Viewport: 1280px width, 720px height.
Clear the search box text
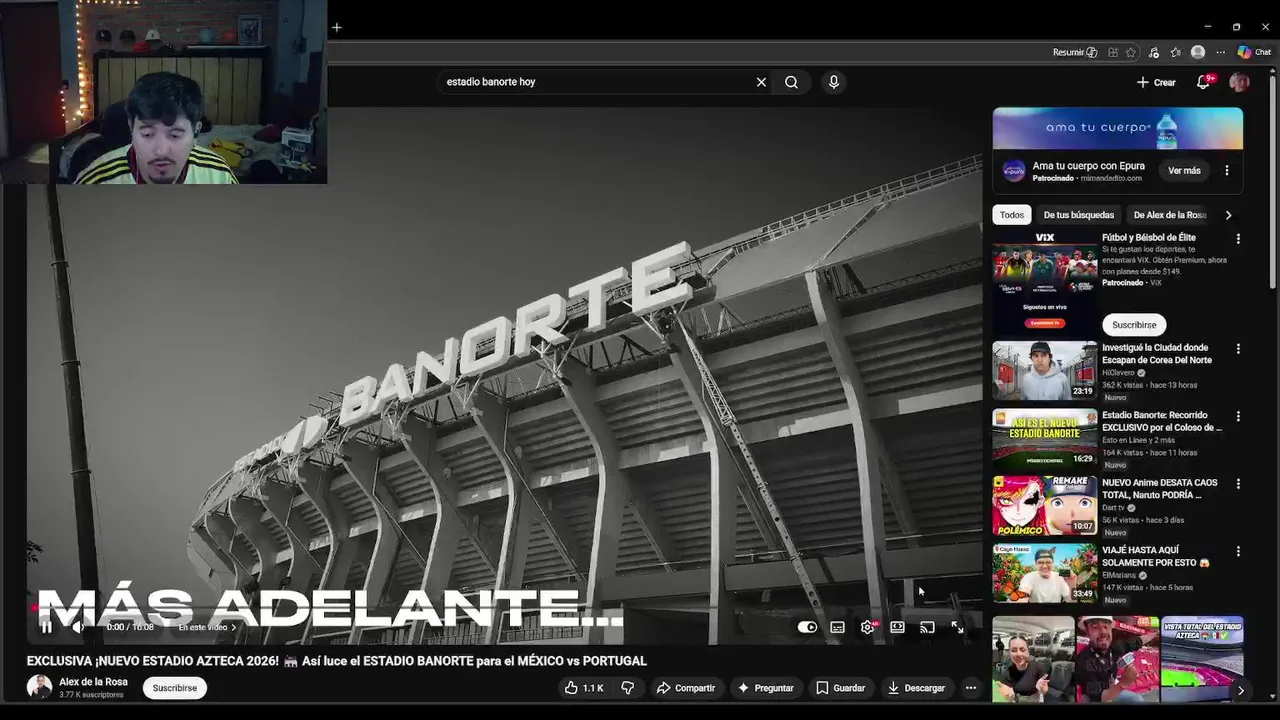click(761, 82)
